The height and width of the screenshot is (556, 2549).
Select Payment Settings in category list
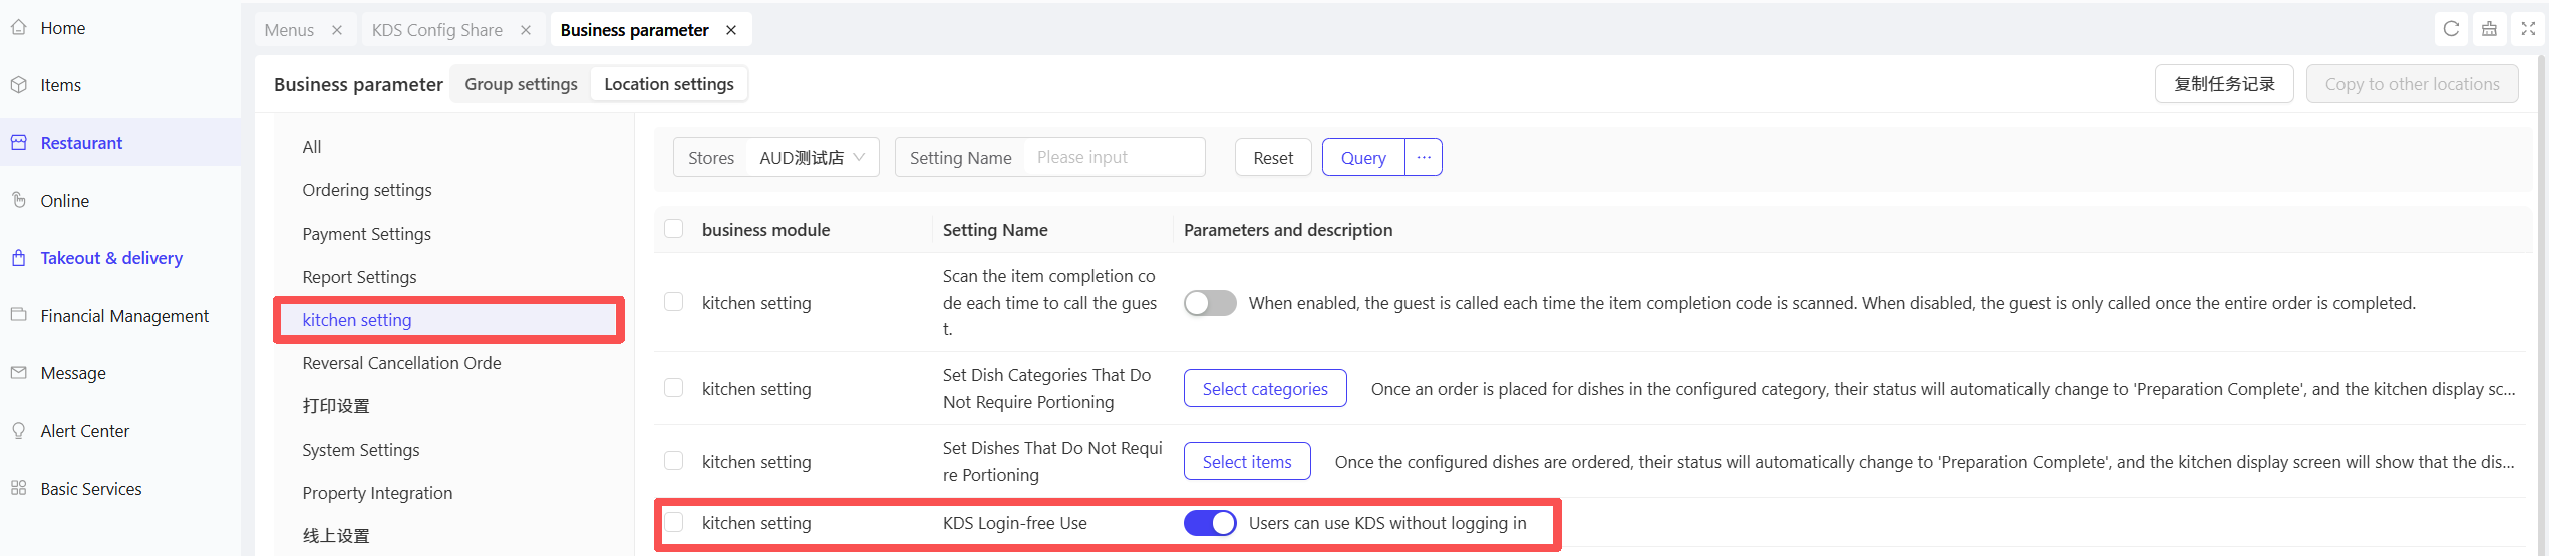(x=366, y=234)
